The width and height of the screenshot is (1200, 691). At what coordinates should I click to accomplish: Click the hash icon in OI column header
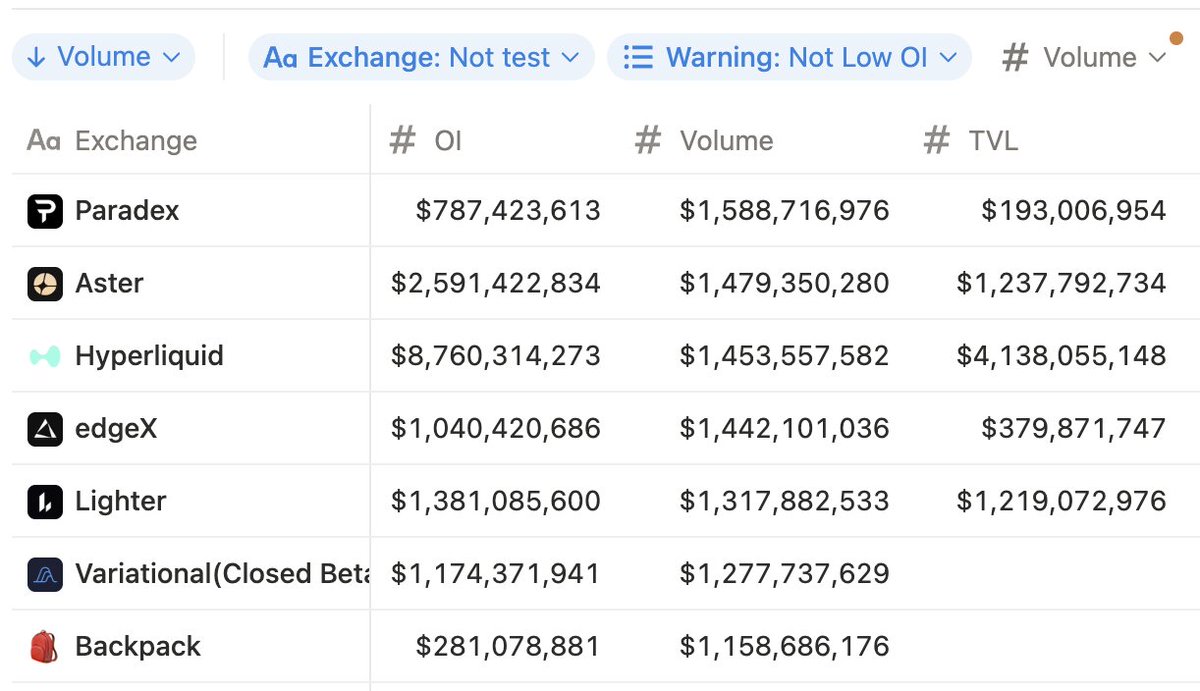click(402, 141)
